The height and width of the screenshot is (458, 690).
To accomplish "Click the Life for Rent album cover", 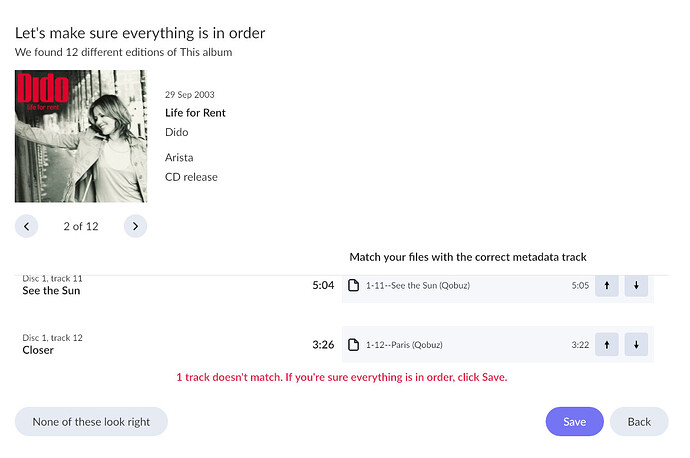I will tap(80, 136).
